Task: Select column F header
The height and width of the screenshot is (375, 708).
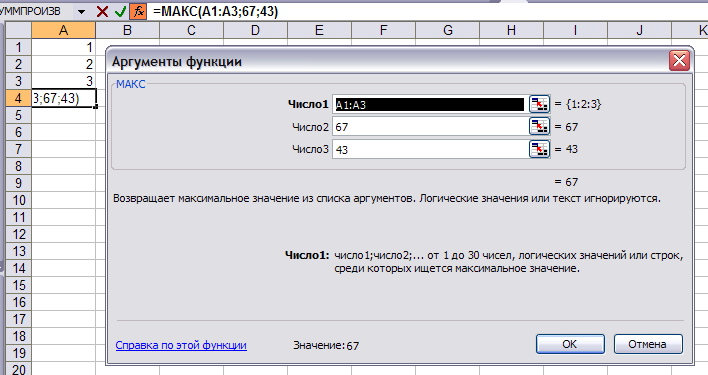Action: click(x=383, y=30)
